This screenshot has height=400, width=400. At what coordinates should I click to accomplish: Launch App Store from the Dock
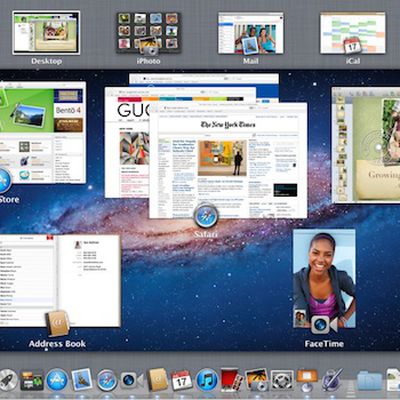click(57, 380)
